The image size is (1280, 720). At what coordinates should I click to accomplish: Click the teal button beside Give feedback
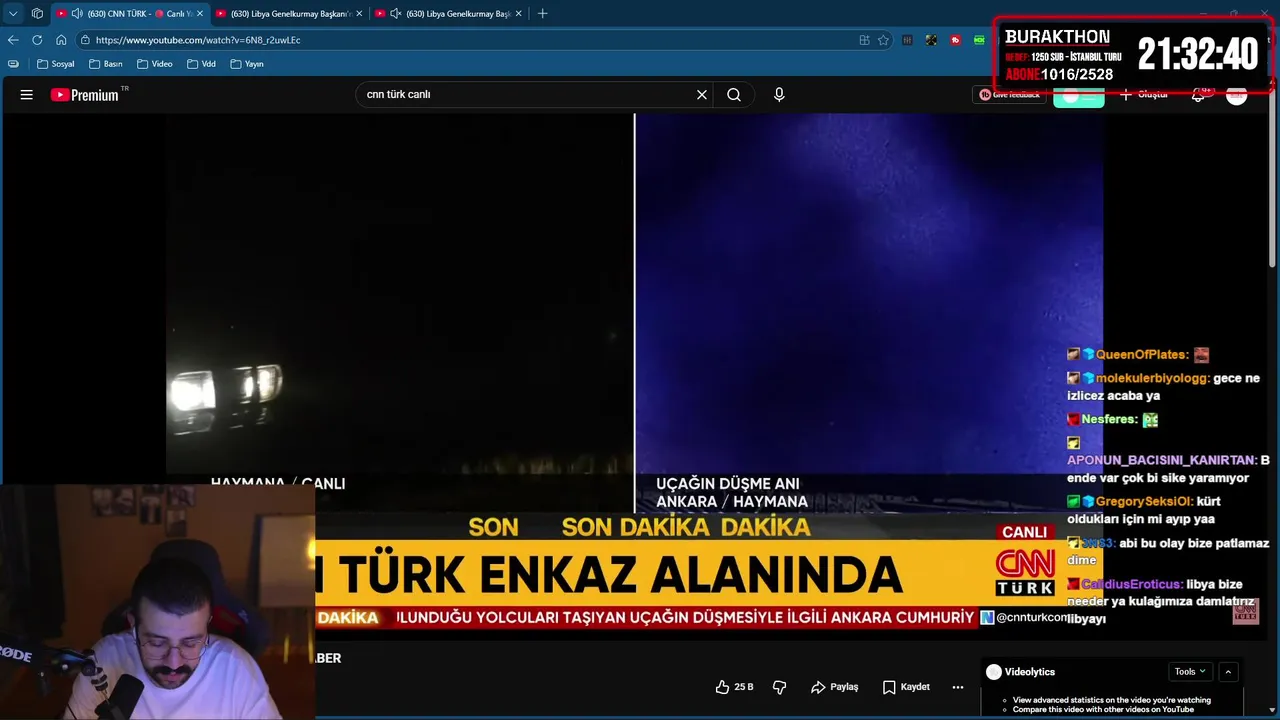[x=1079, y=97]
